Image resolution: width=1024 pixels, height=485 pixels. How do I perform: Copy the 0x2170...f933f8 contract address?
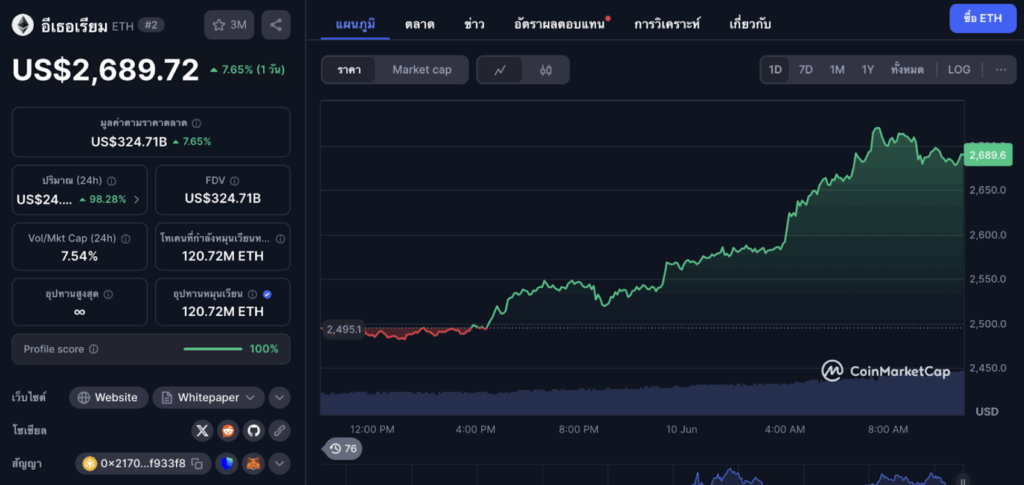pos(198,464)
